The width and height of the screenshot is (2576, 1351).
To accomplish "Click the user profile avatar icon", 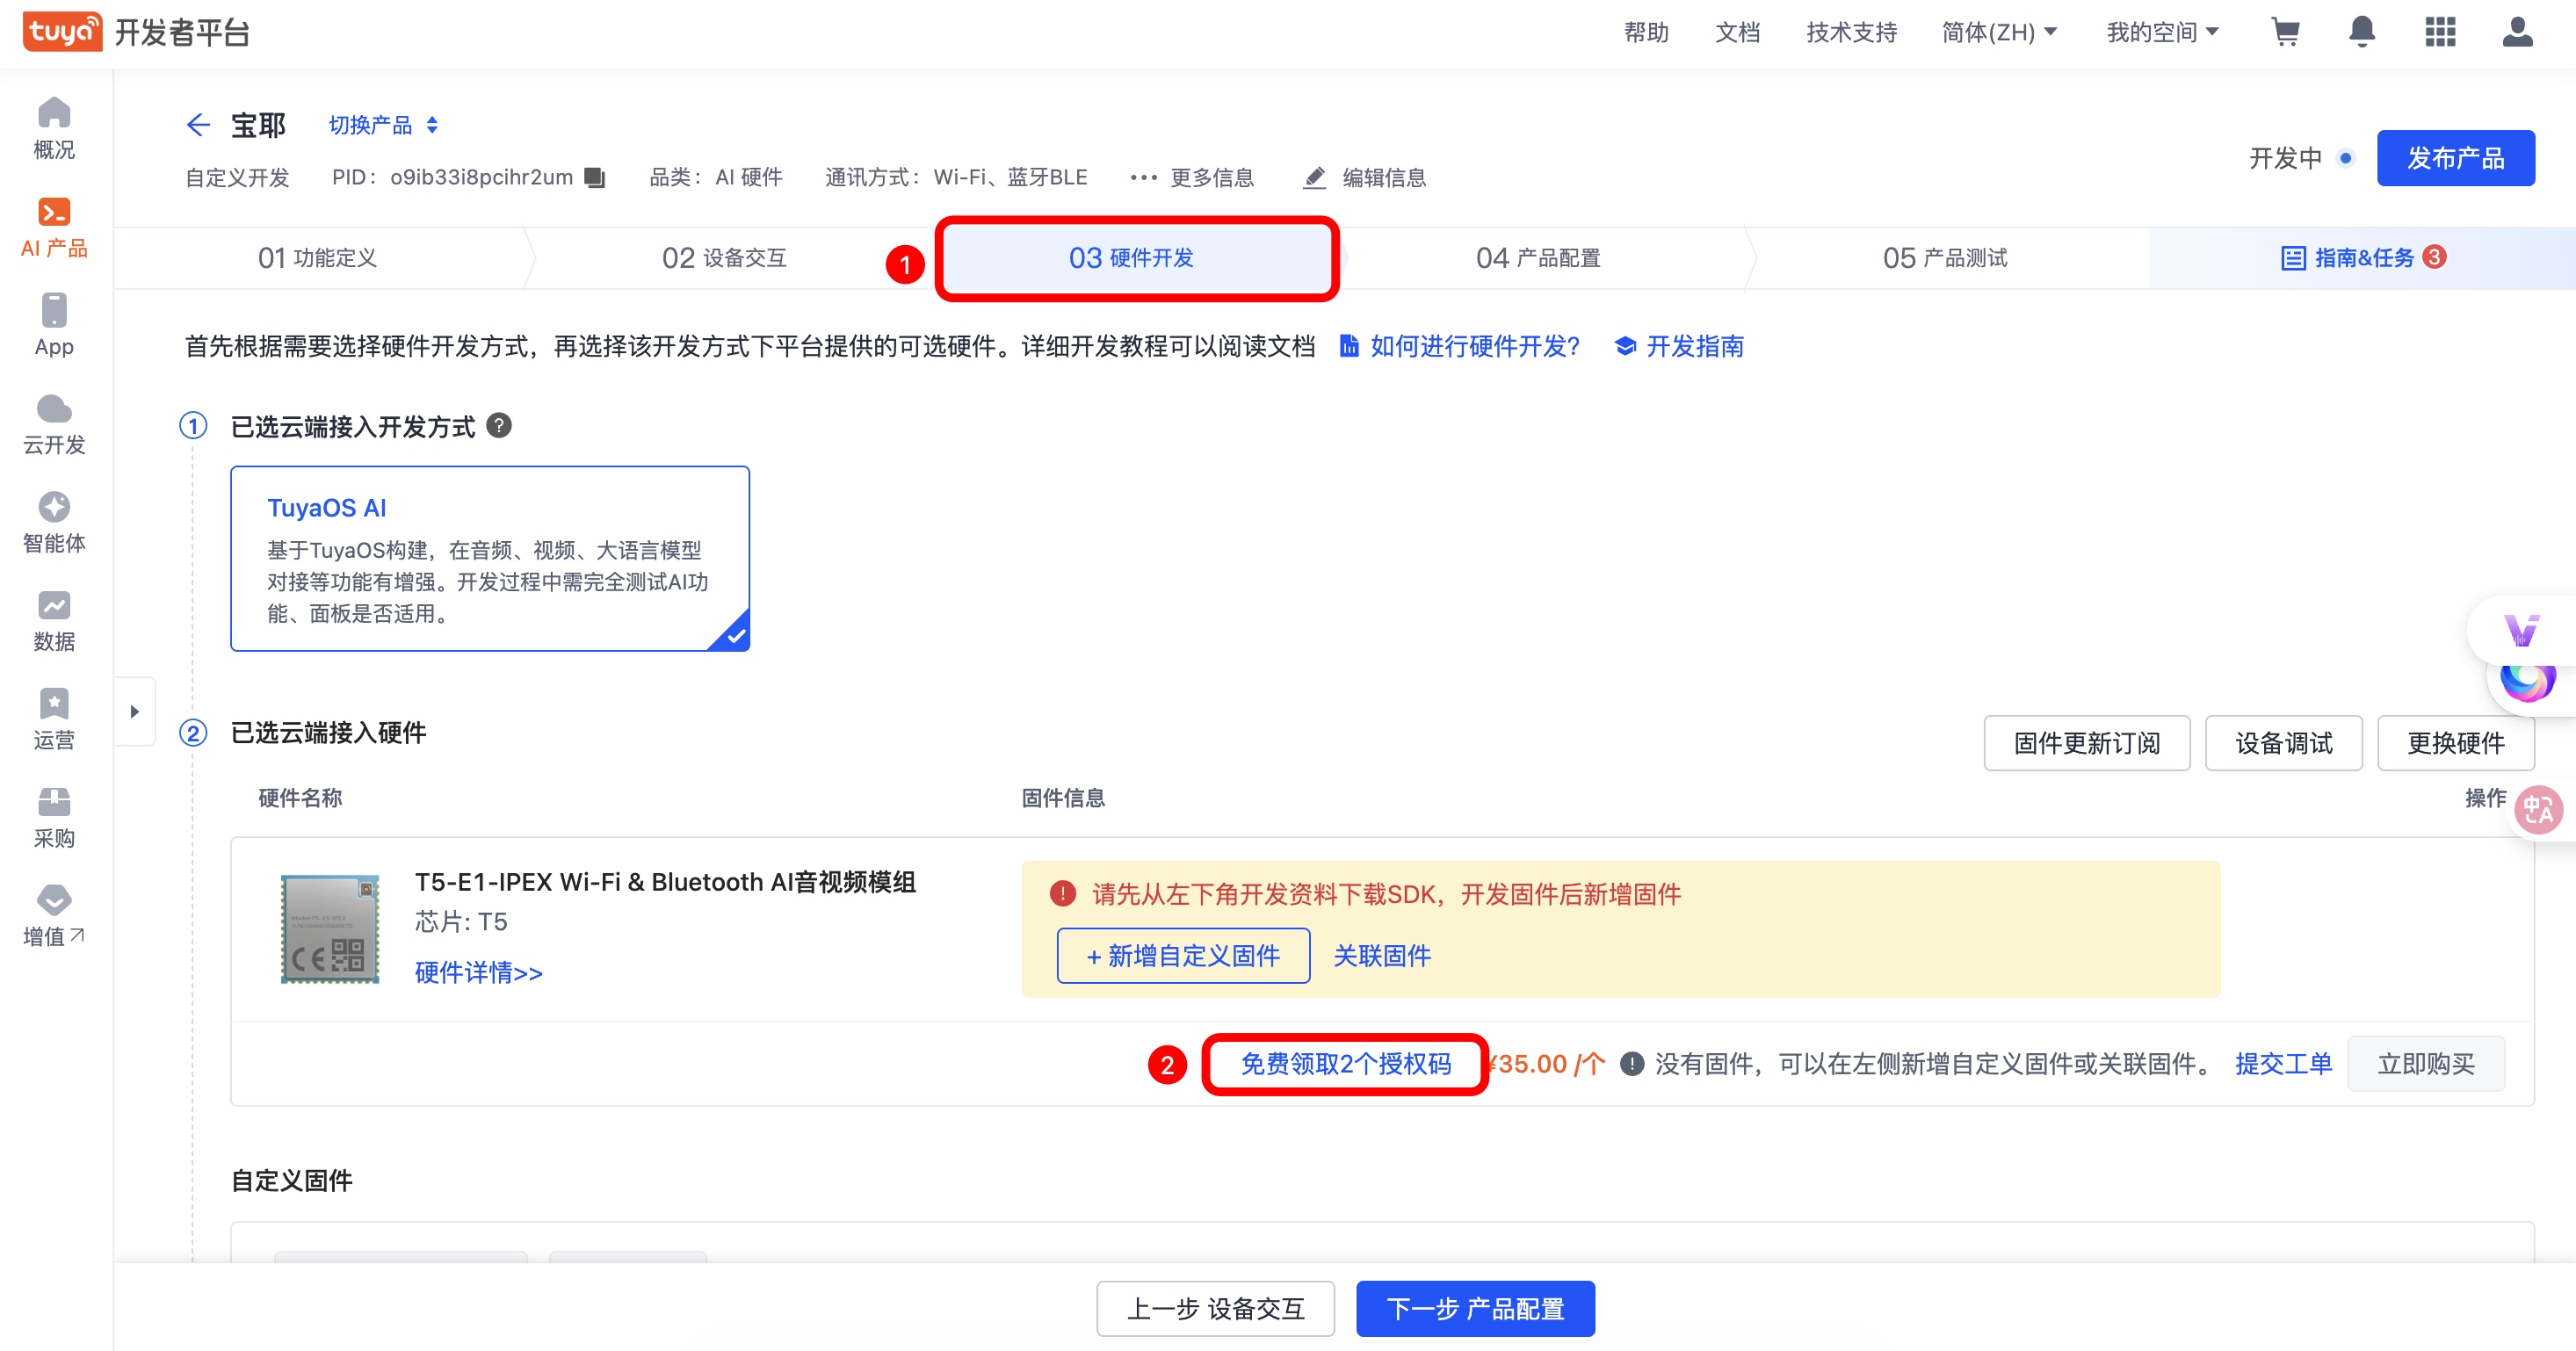I will pyautogui.click(x=2517, y=33).
